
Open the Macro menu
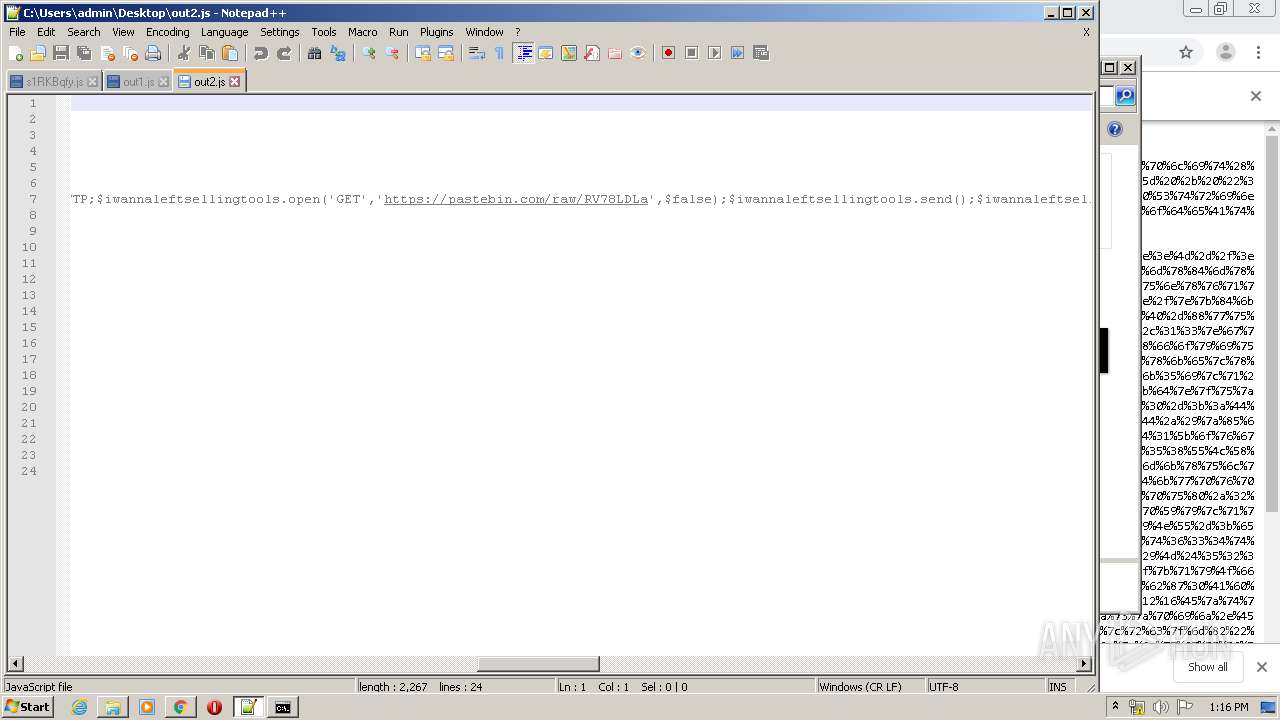coord(362,32)
